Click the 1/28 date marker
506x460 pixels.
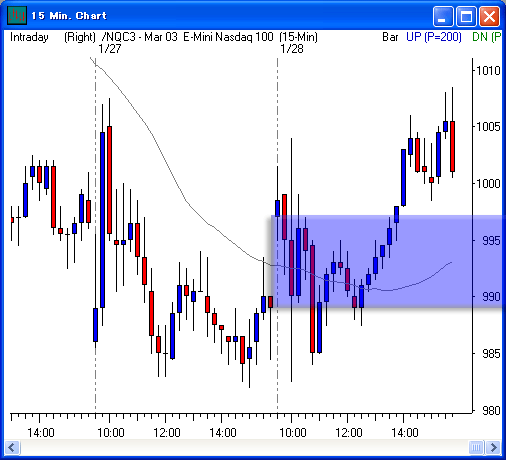(292, 49)
